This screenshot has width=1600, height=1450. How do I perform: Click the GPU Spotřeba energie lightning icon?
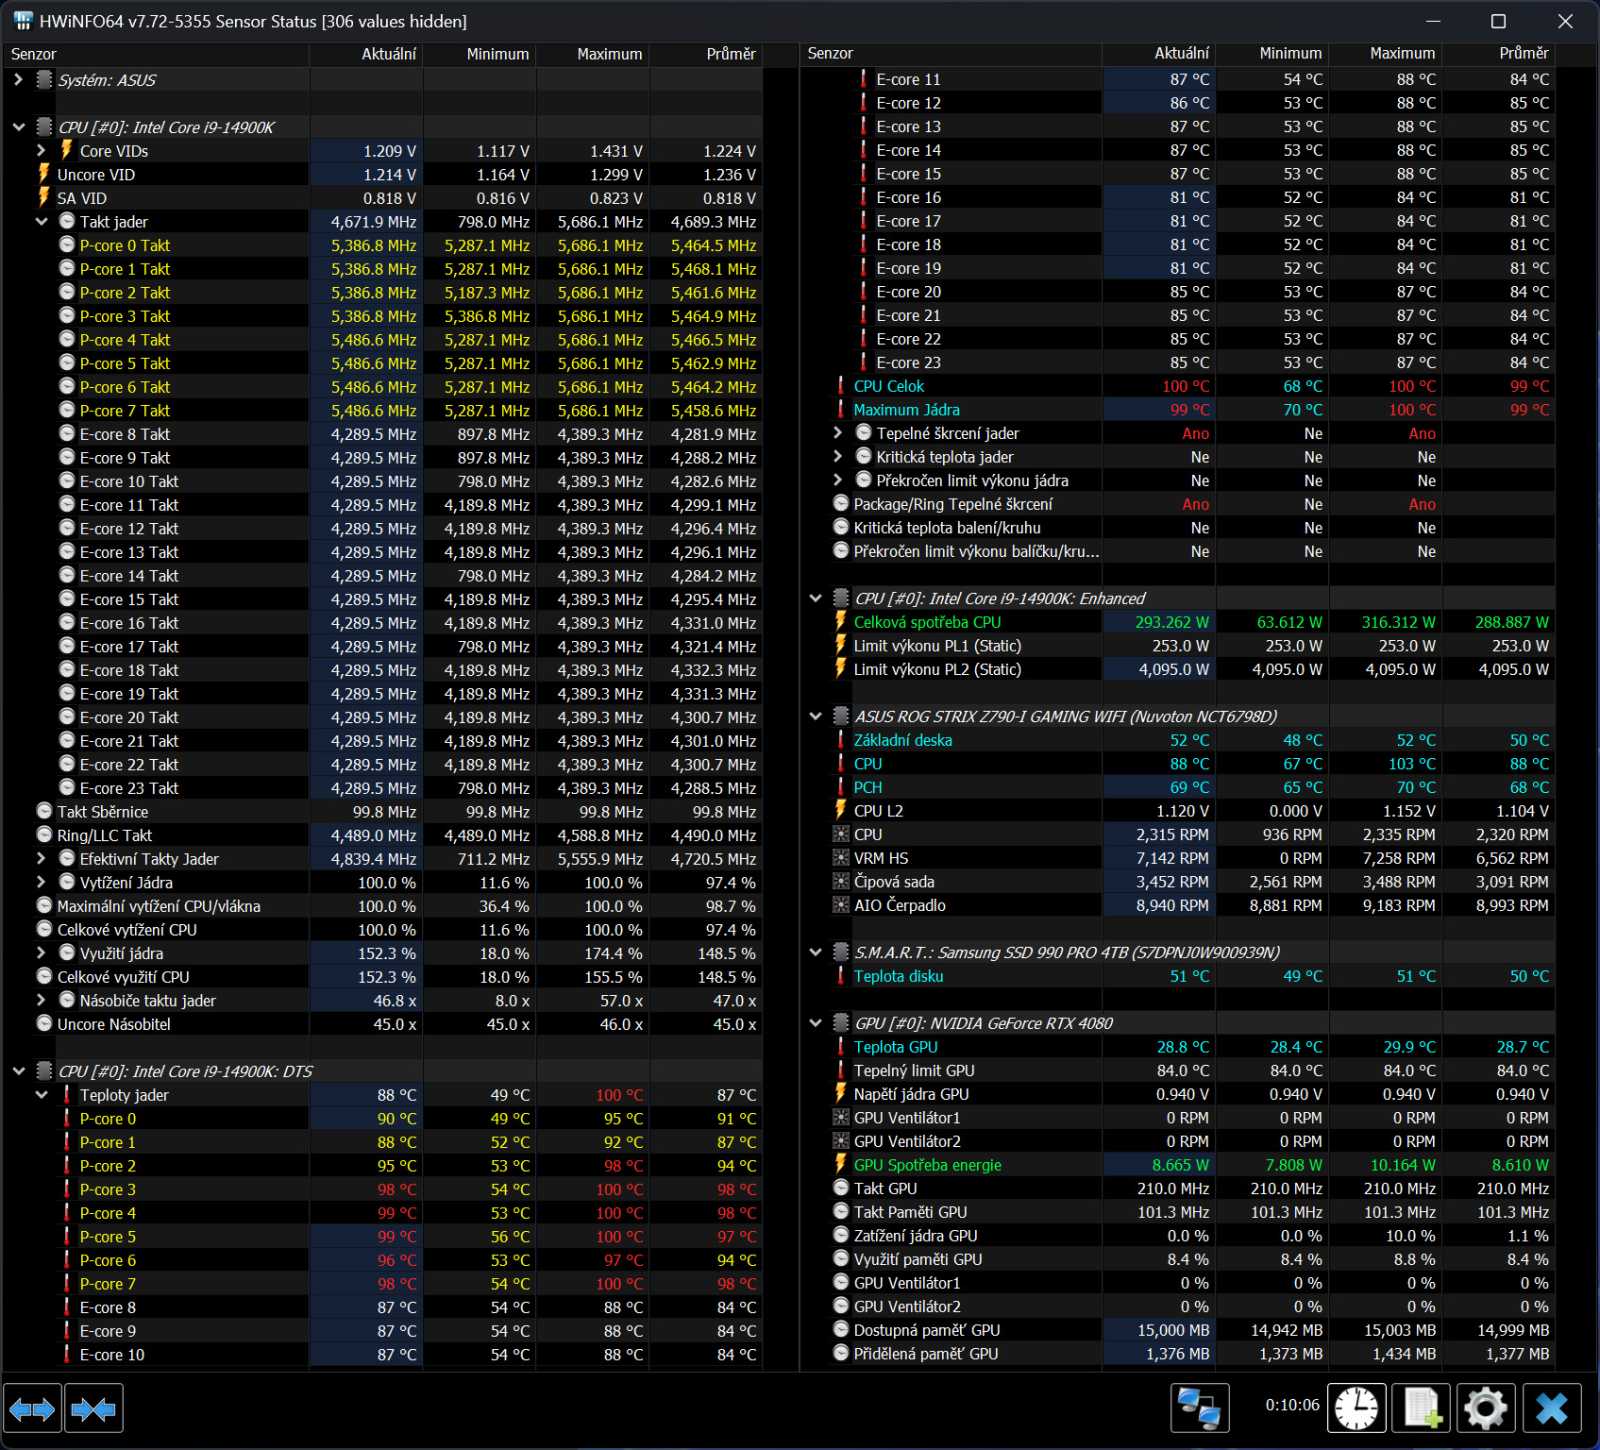pos(841,1165)
